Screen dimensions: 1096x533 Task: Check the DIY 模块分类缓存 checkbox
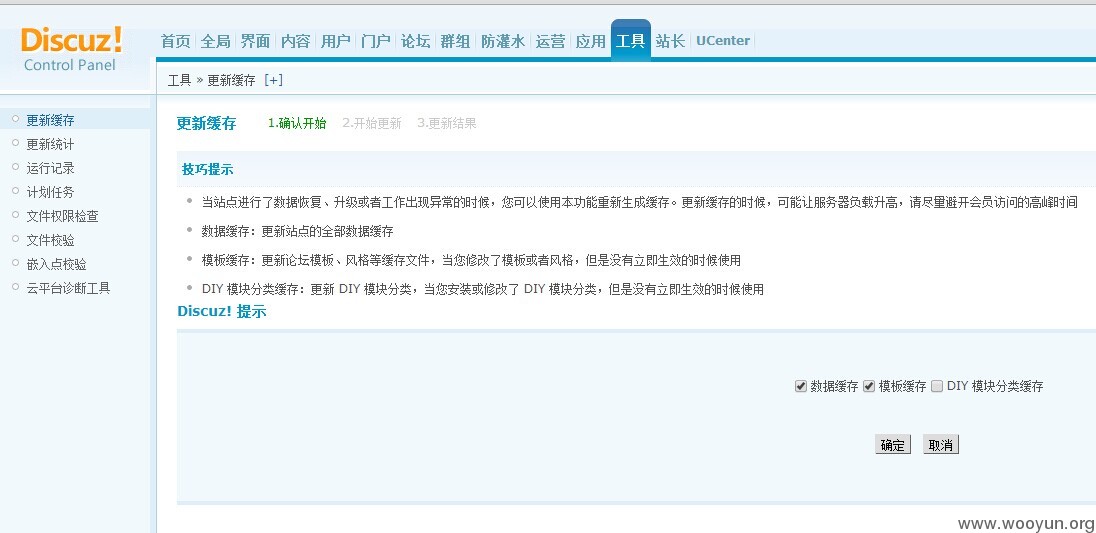pyautogui.click(x=937, y=386)
